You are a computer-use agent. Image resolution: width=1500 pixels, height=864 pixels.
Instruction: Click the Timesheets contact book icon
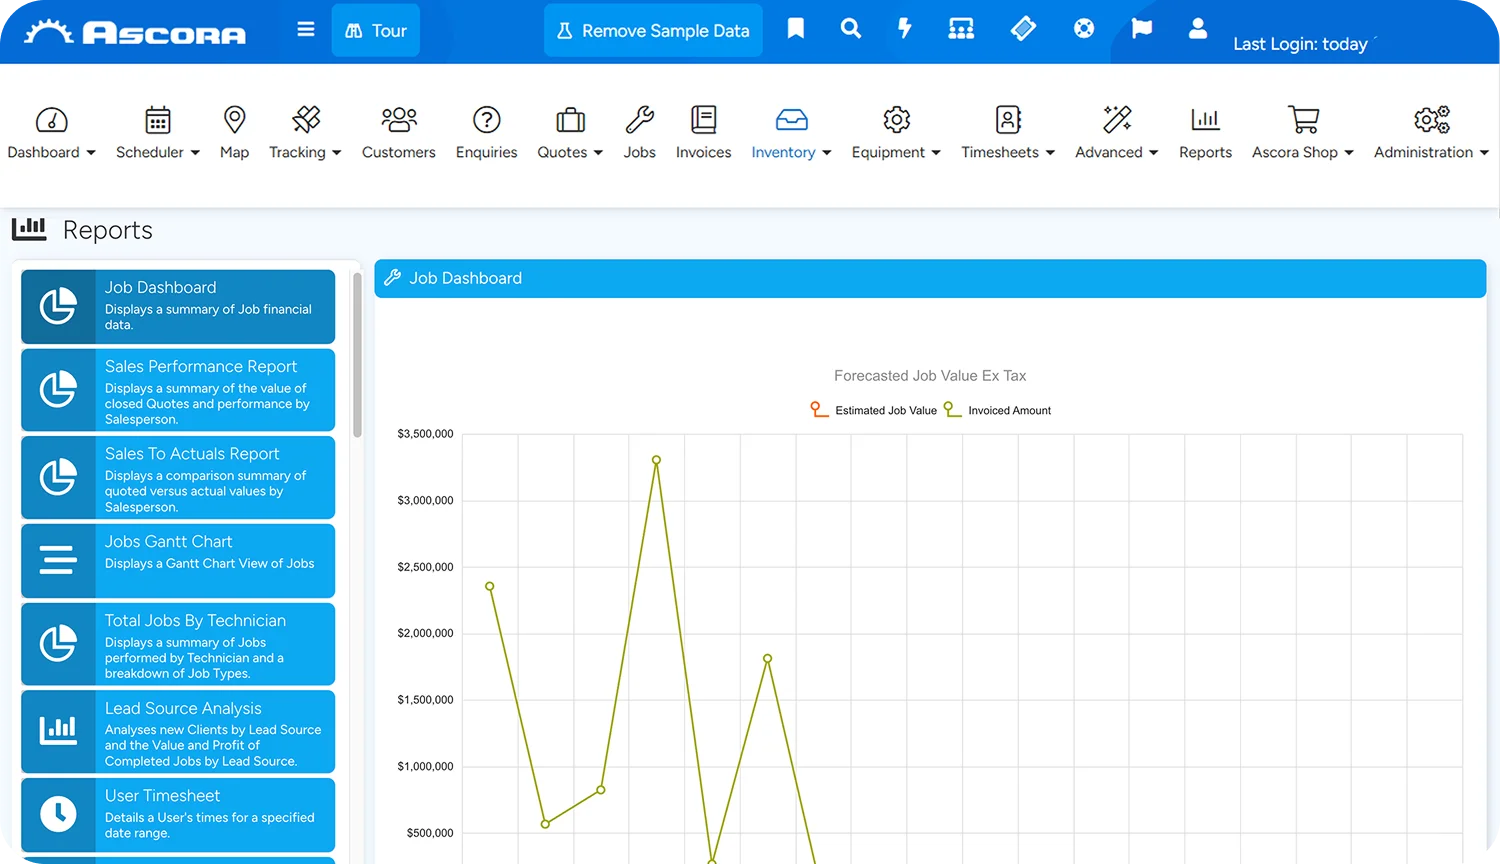tap(1009, 120)
